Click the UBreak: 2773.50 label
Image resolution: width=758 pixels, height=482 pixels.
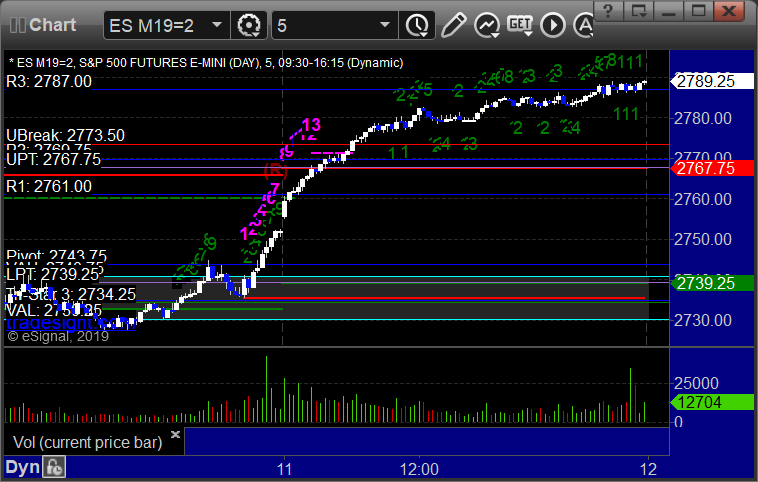(x=65, y=135)
